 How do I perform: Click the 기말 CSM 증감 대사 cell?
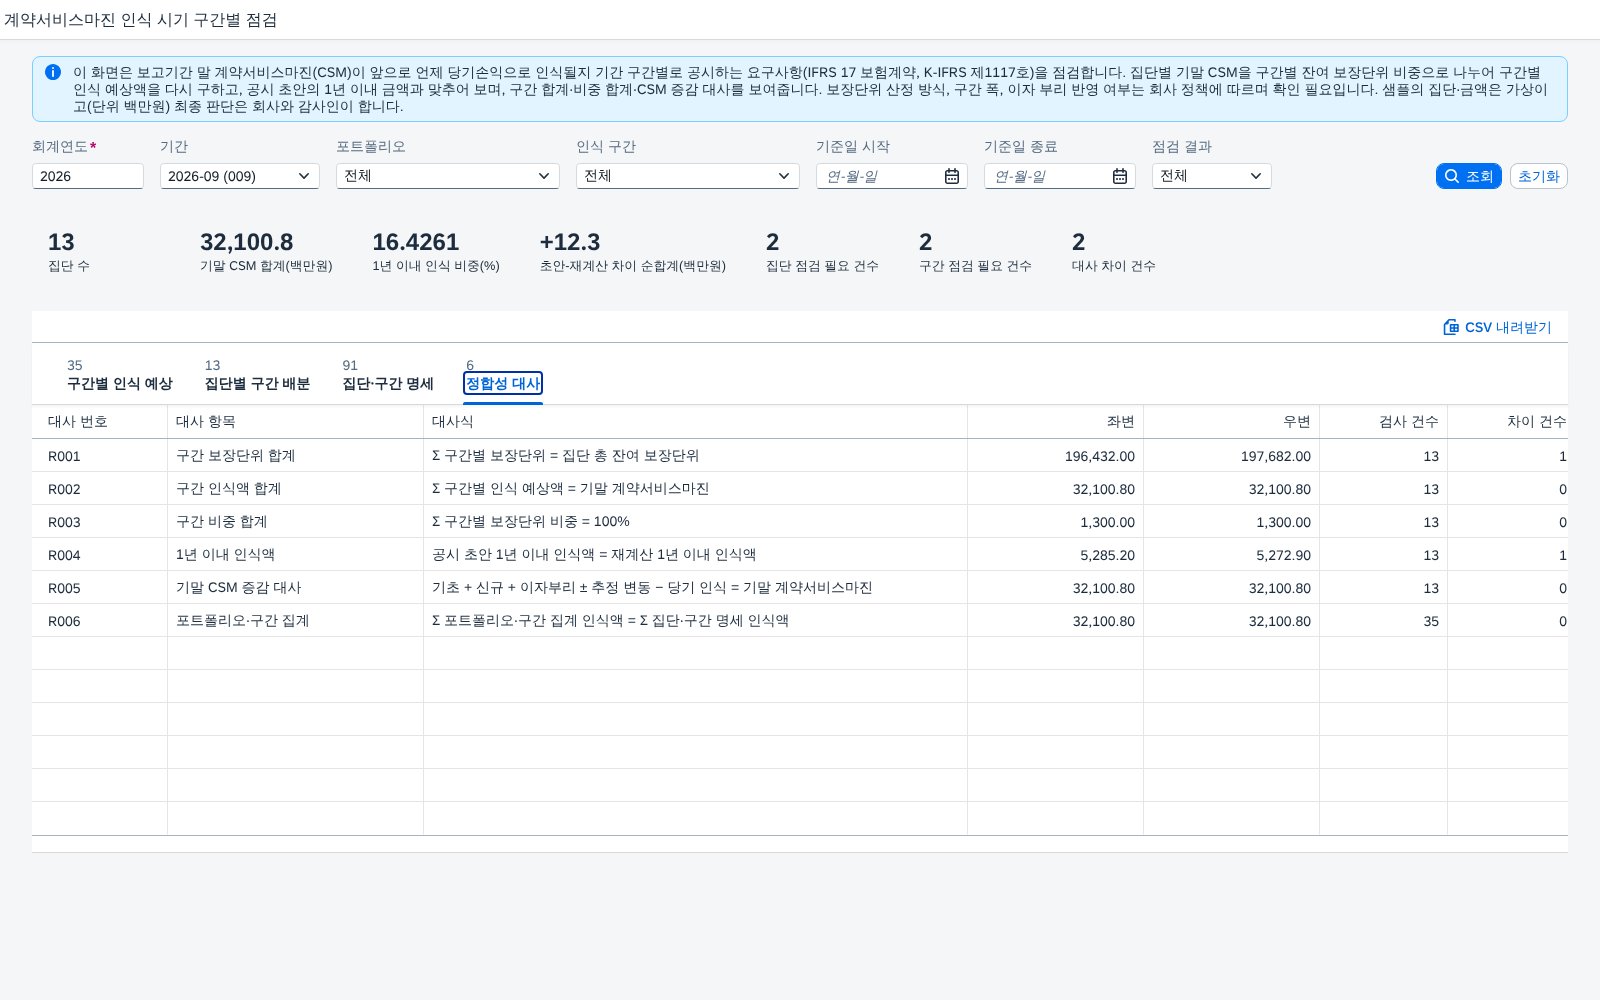tap(296, 588)
